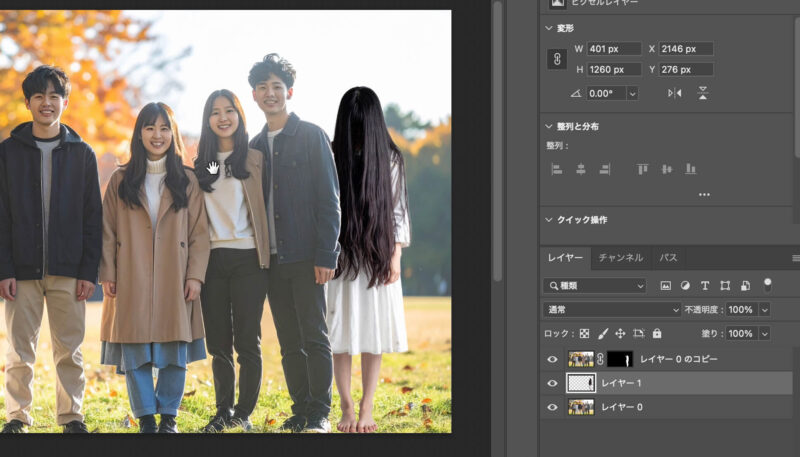Open the rotation angle dropdown arrow
Viewport: 800px width, 457px height.
coord(633,93)
